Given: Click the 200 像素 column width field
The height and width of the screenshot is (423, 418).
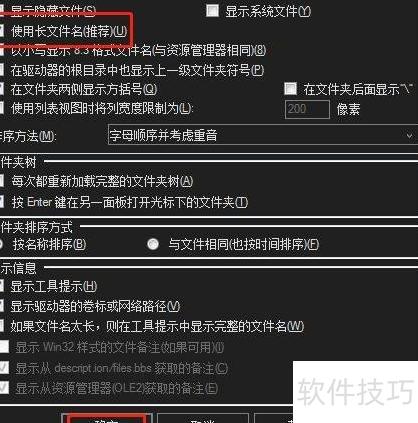Looking at the screenshot, I should pos(307,109).
